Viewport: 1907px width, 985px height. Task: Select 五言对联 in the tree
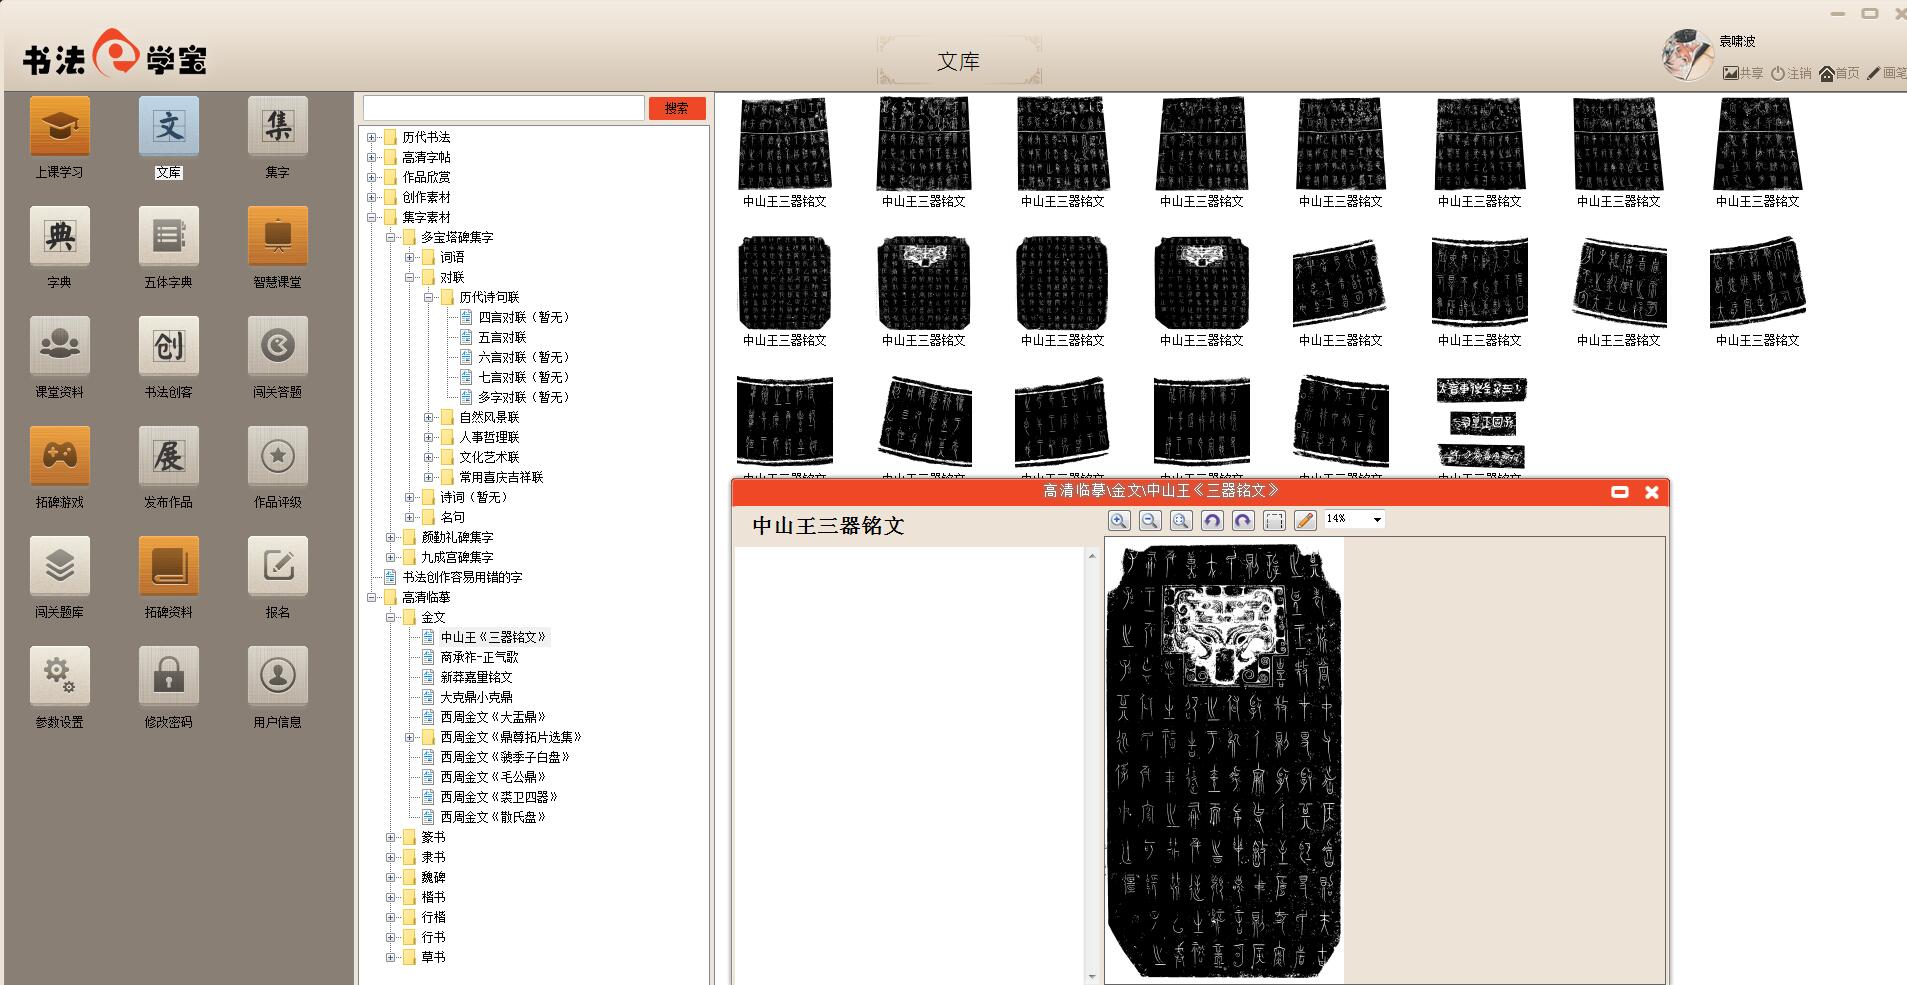(502, 337)
